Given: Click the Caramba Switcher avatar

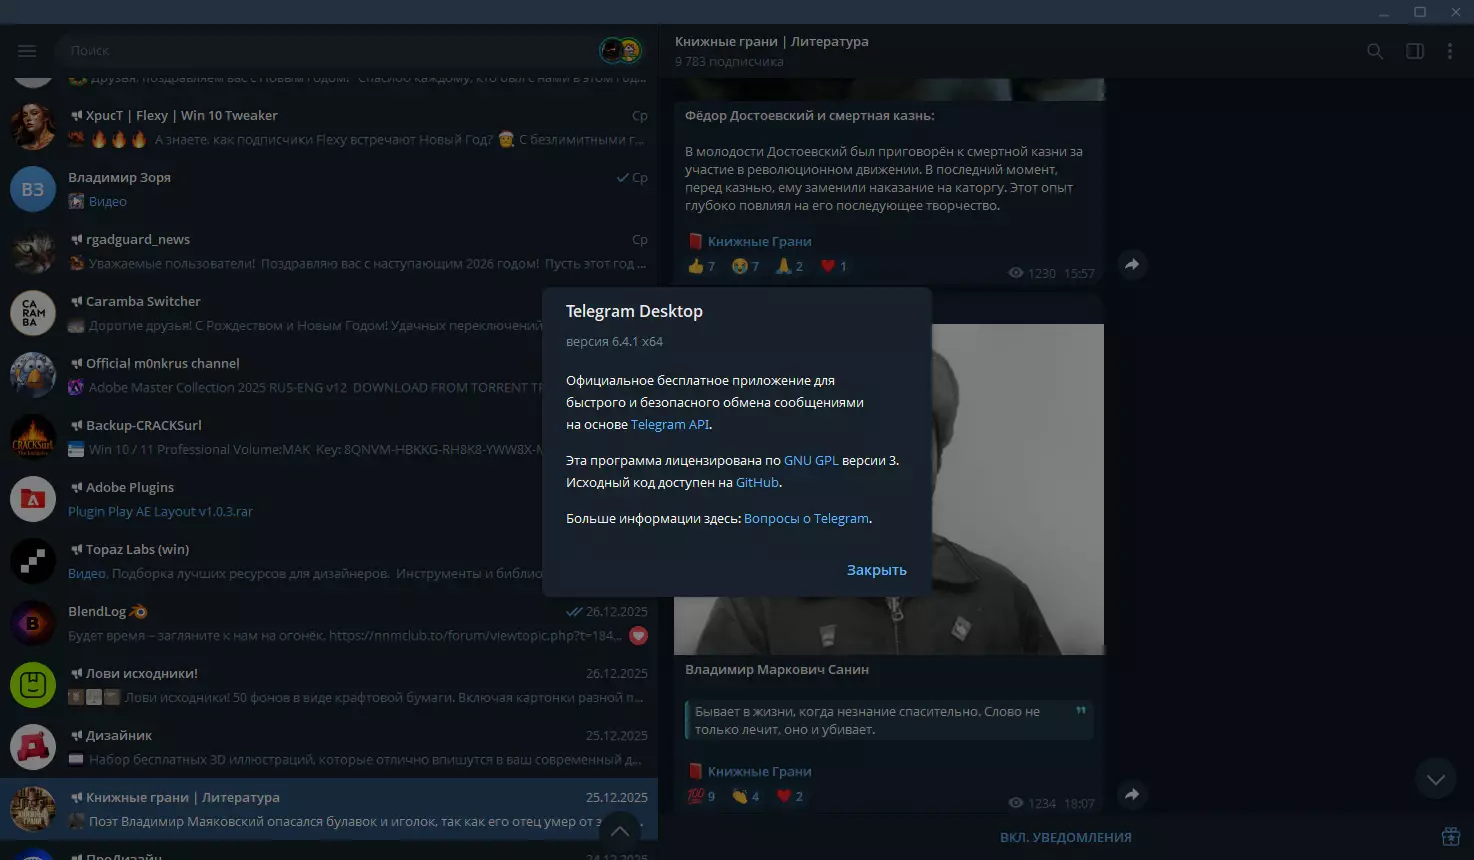Looking at the screenshot, I should point(33,313).
